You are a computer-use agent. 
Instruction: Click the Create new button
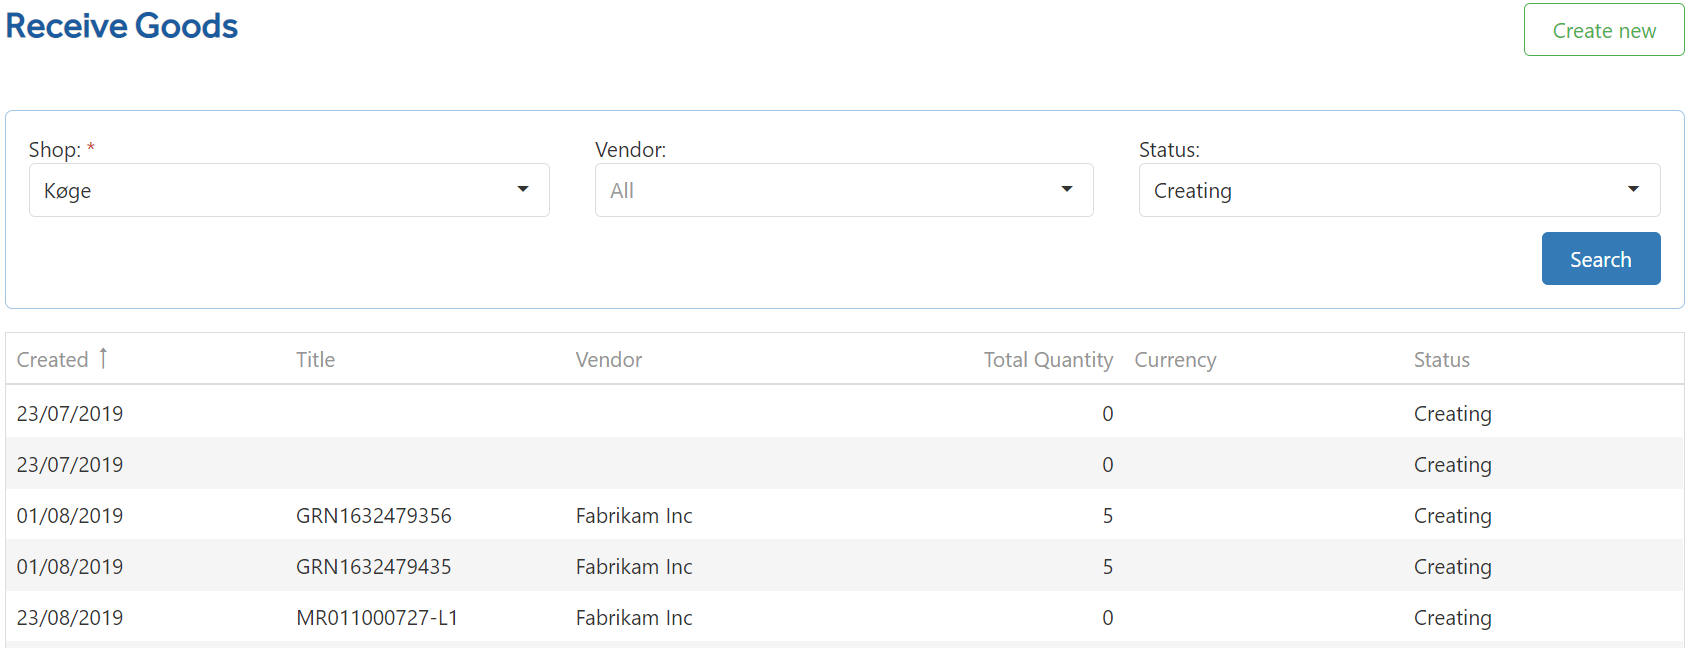[x=1604, y=30]
